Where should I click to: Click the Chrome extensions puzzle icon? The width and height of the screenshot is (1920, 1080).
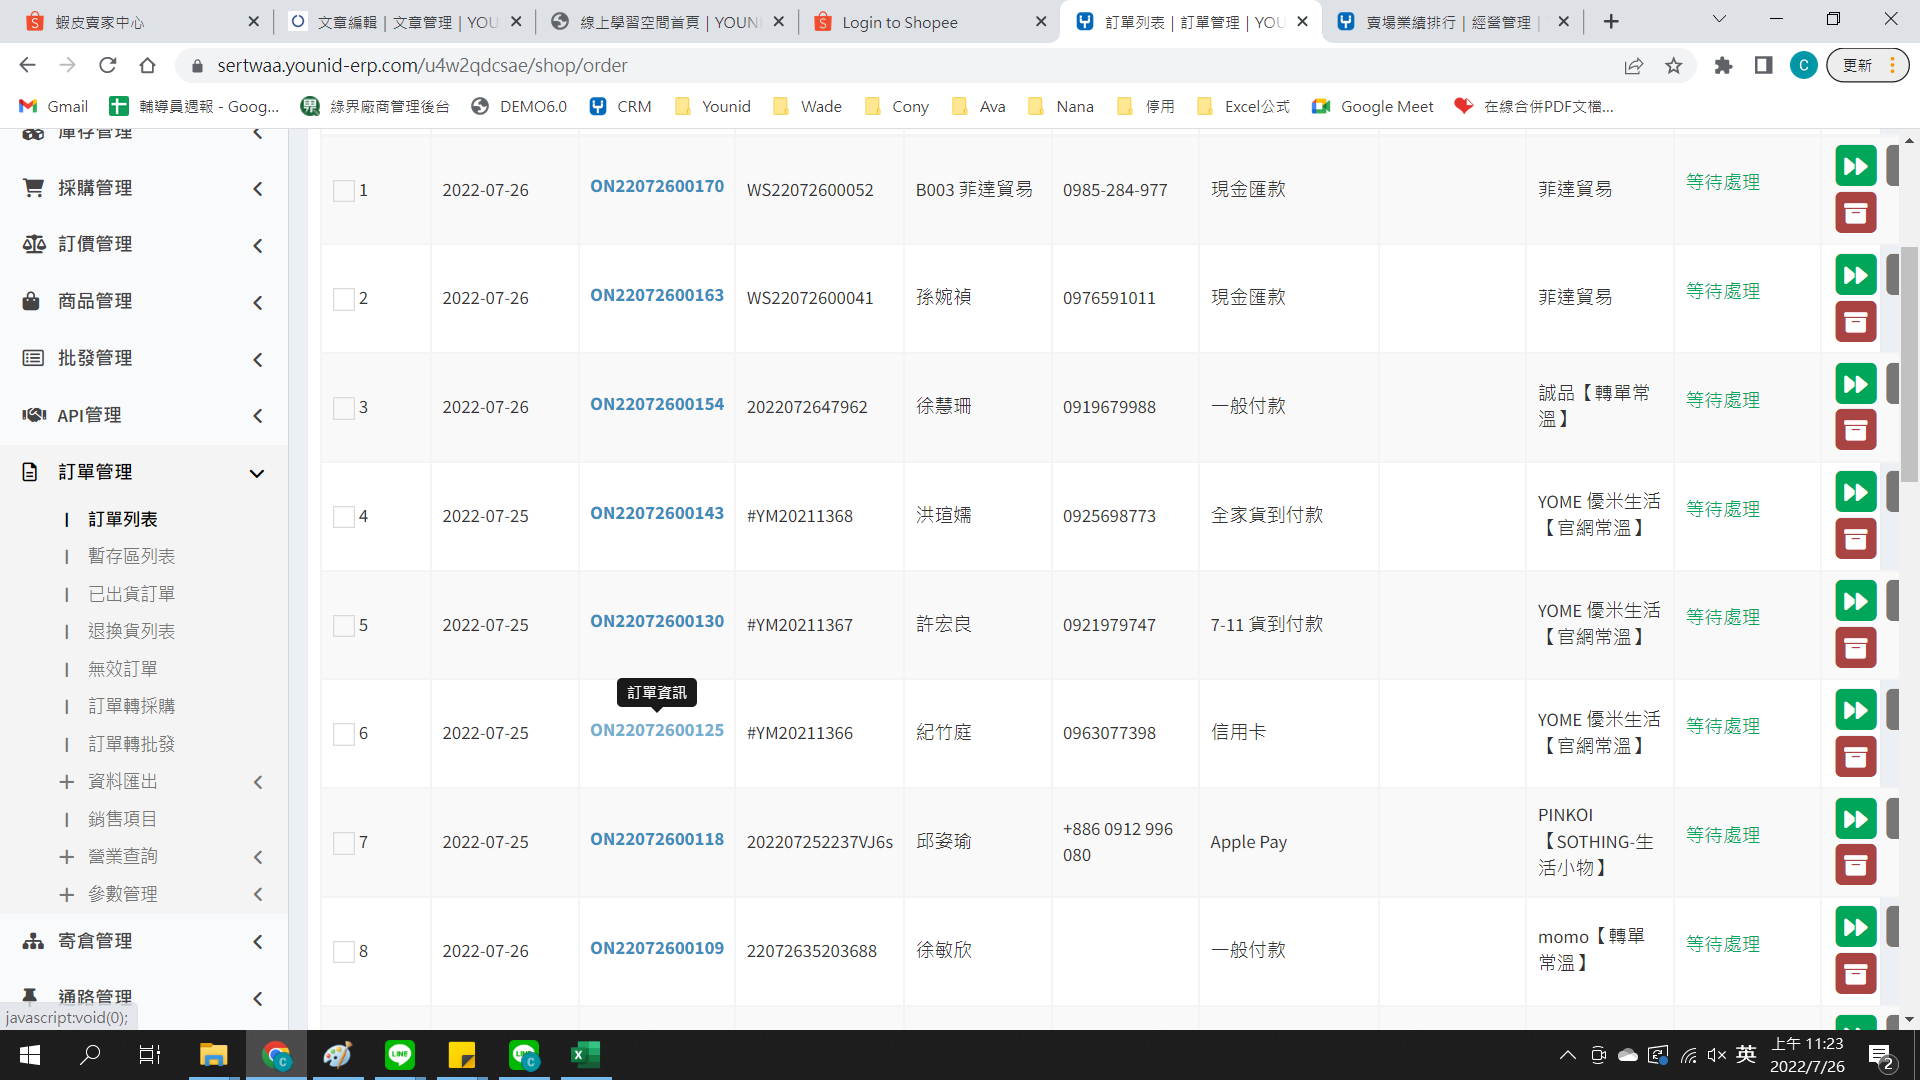click(1723, 65)
